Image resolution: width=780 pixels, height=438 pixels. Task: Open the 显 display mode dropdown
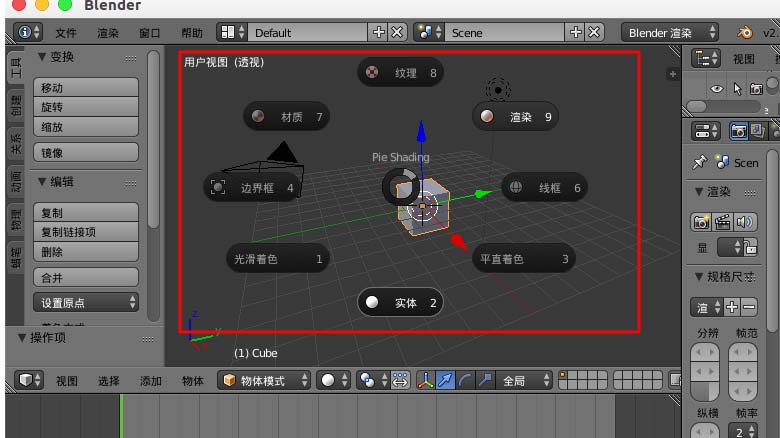click(x=730, y=247)
